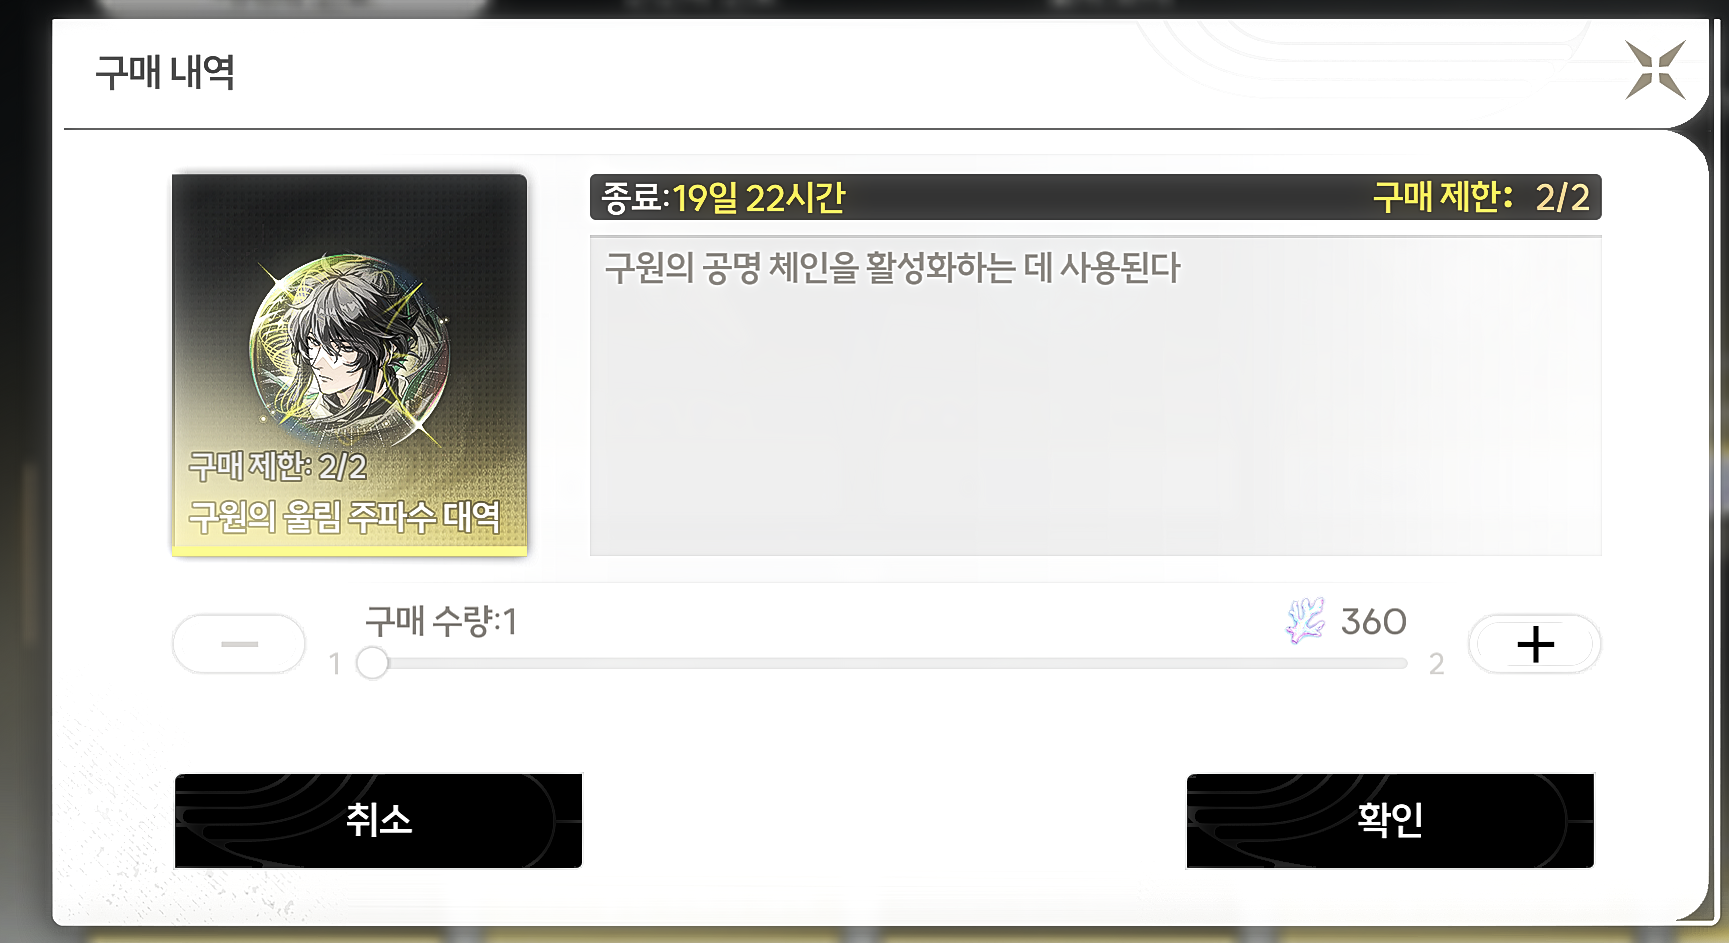1729x943 pixels.
Task: Click the 360 price value
Action: (x=1373, y=622)
